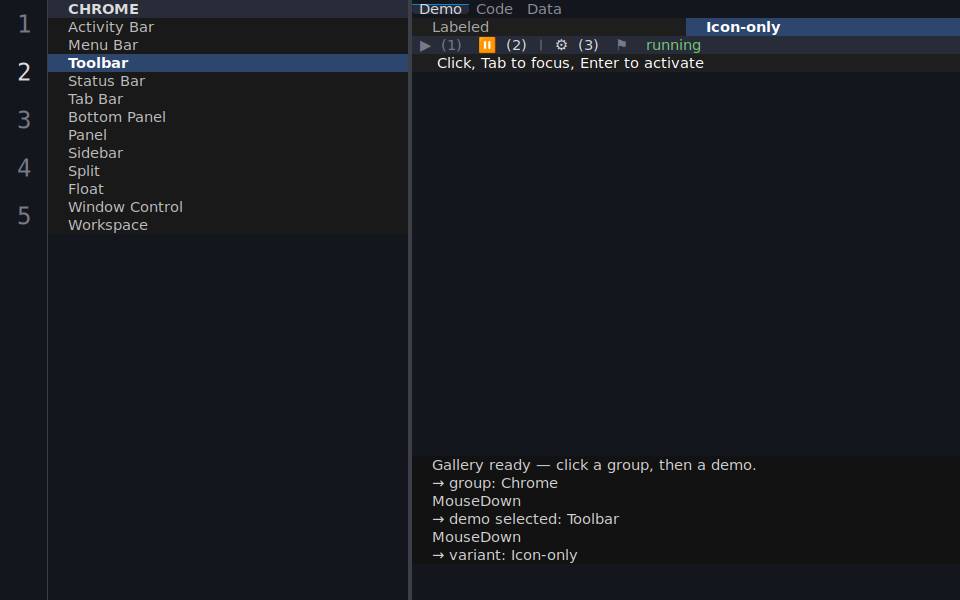Open the Bottom Panel demo
This screenshot has width=960, height=600.
228,117
